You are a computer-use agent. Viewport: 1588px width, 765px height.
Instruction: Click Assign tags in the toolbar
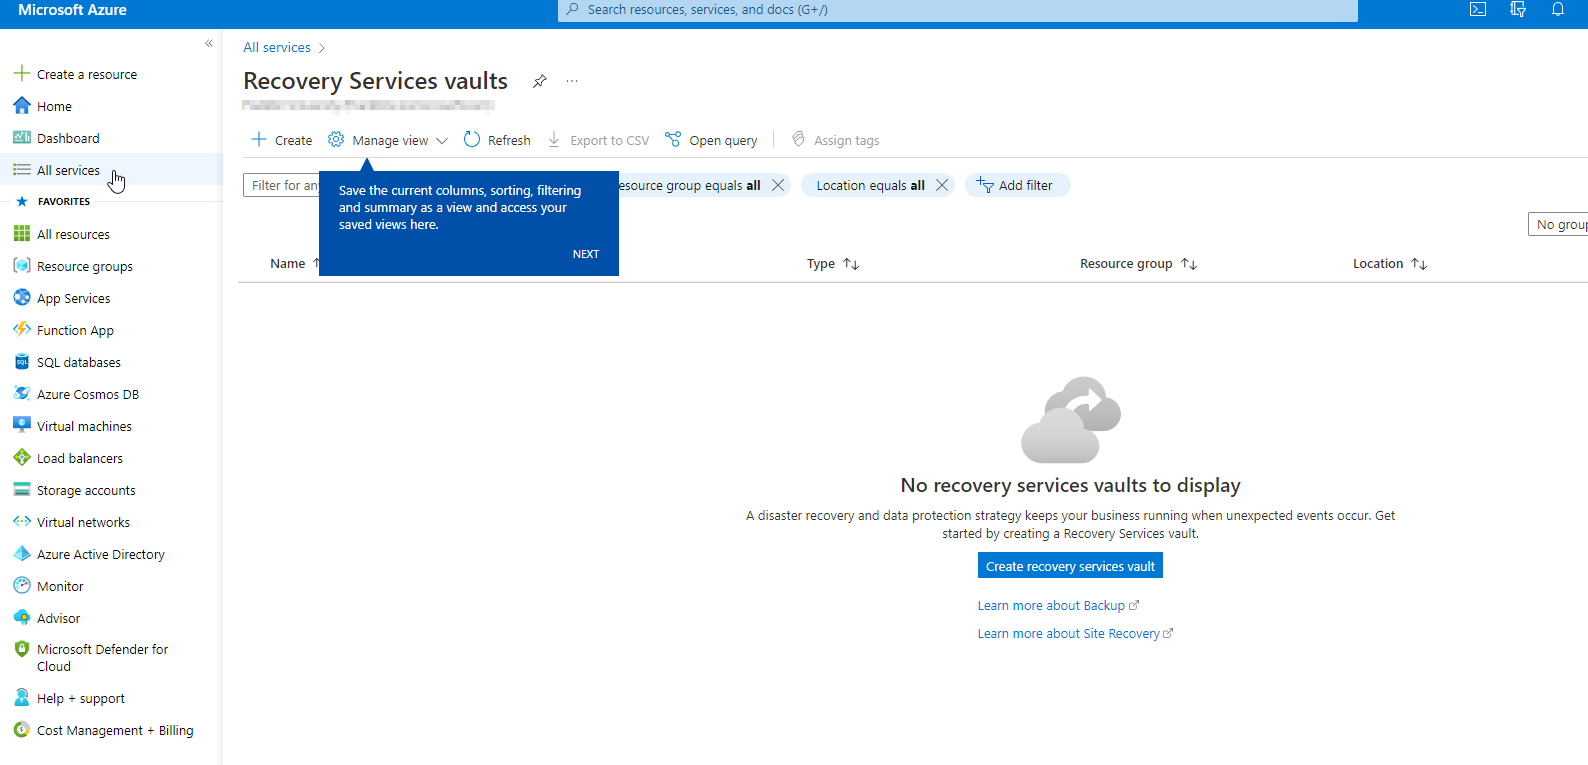tap(836, 140)
